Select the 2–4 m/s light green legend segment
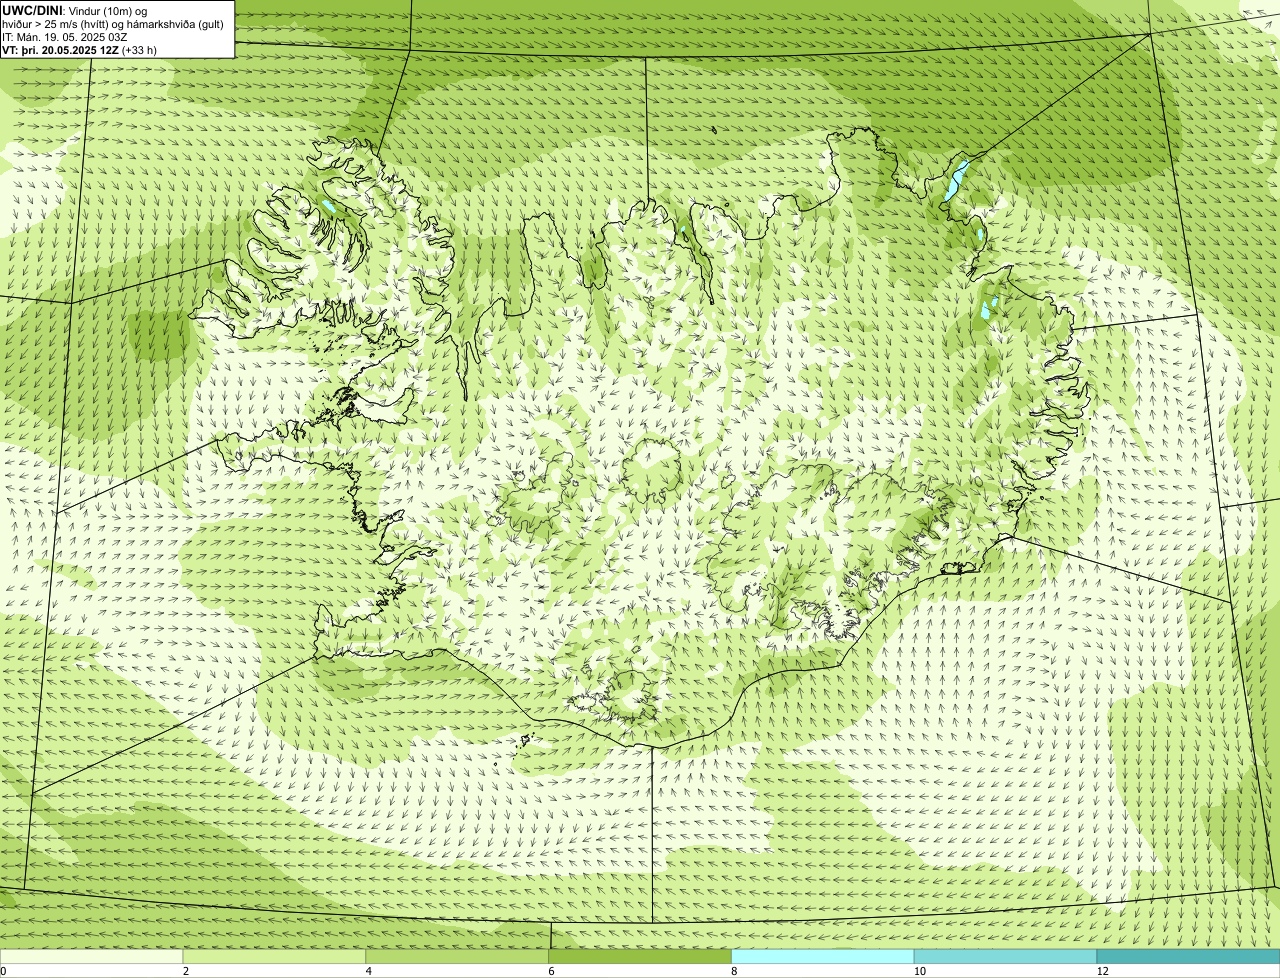1280x978 pixels. click(x=275, y=956)
